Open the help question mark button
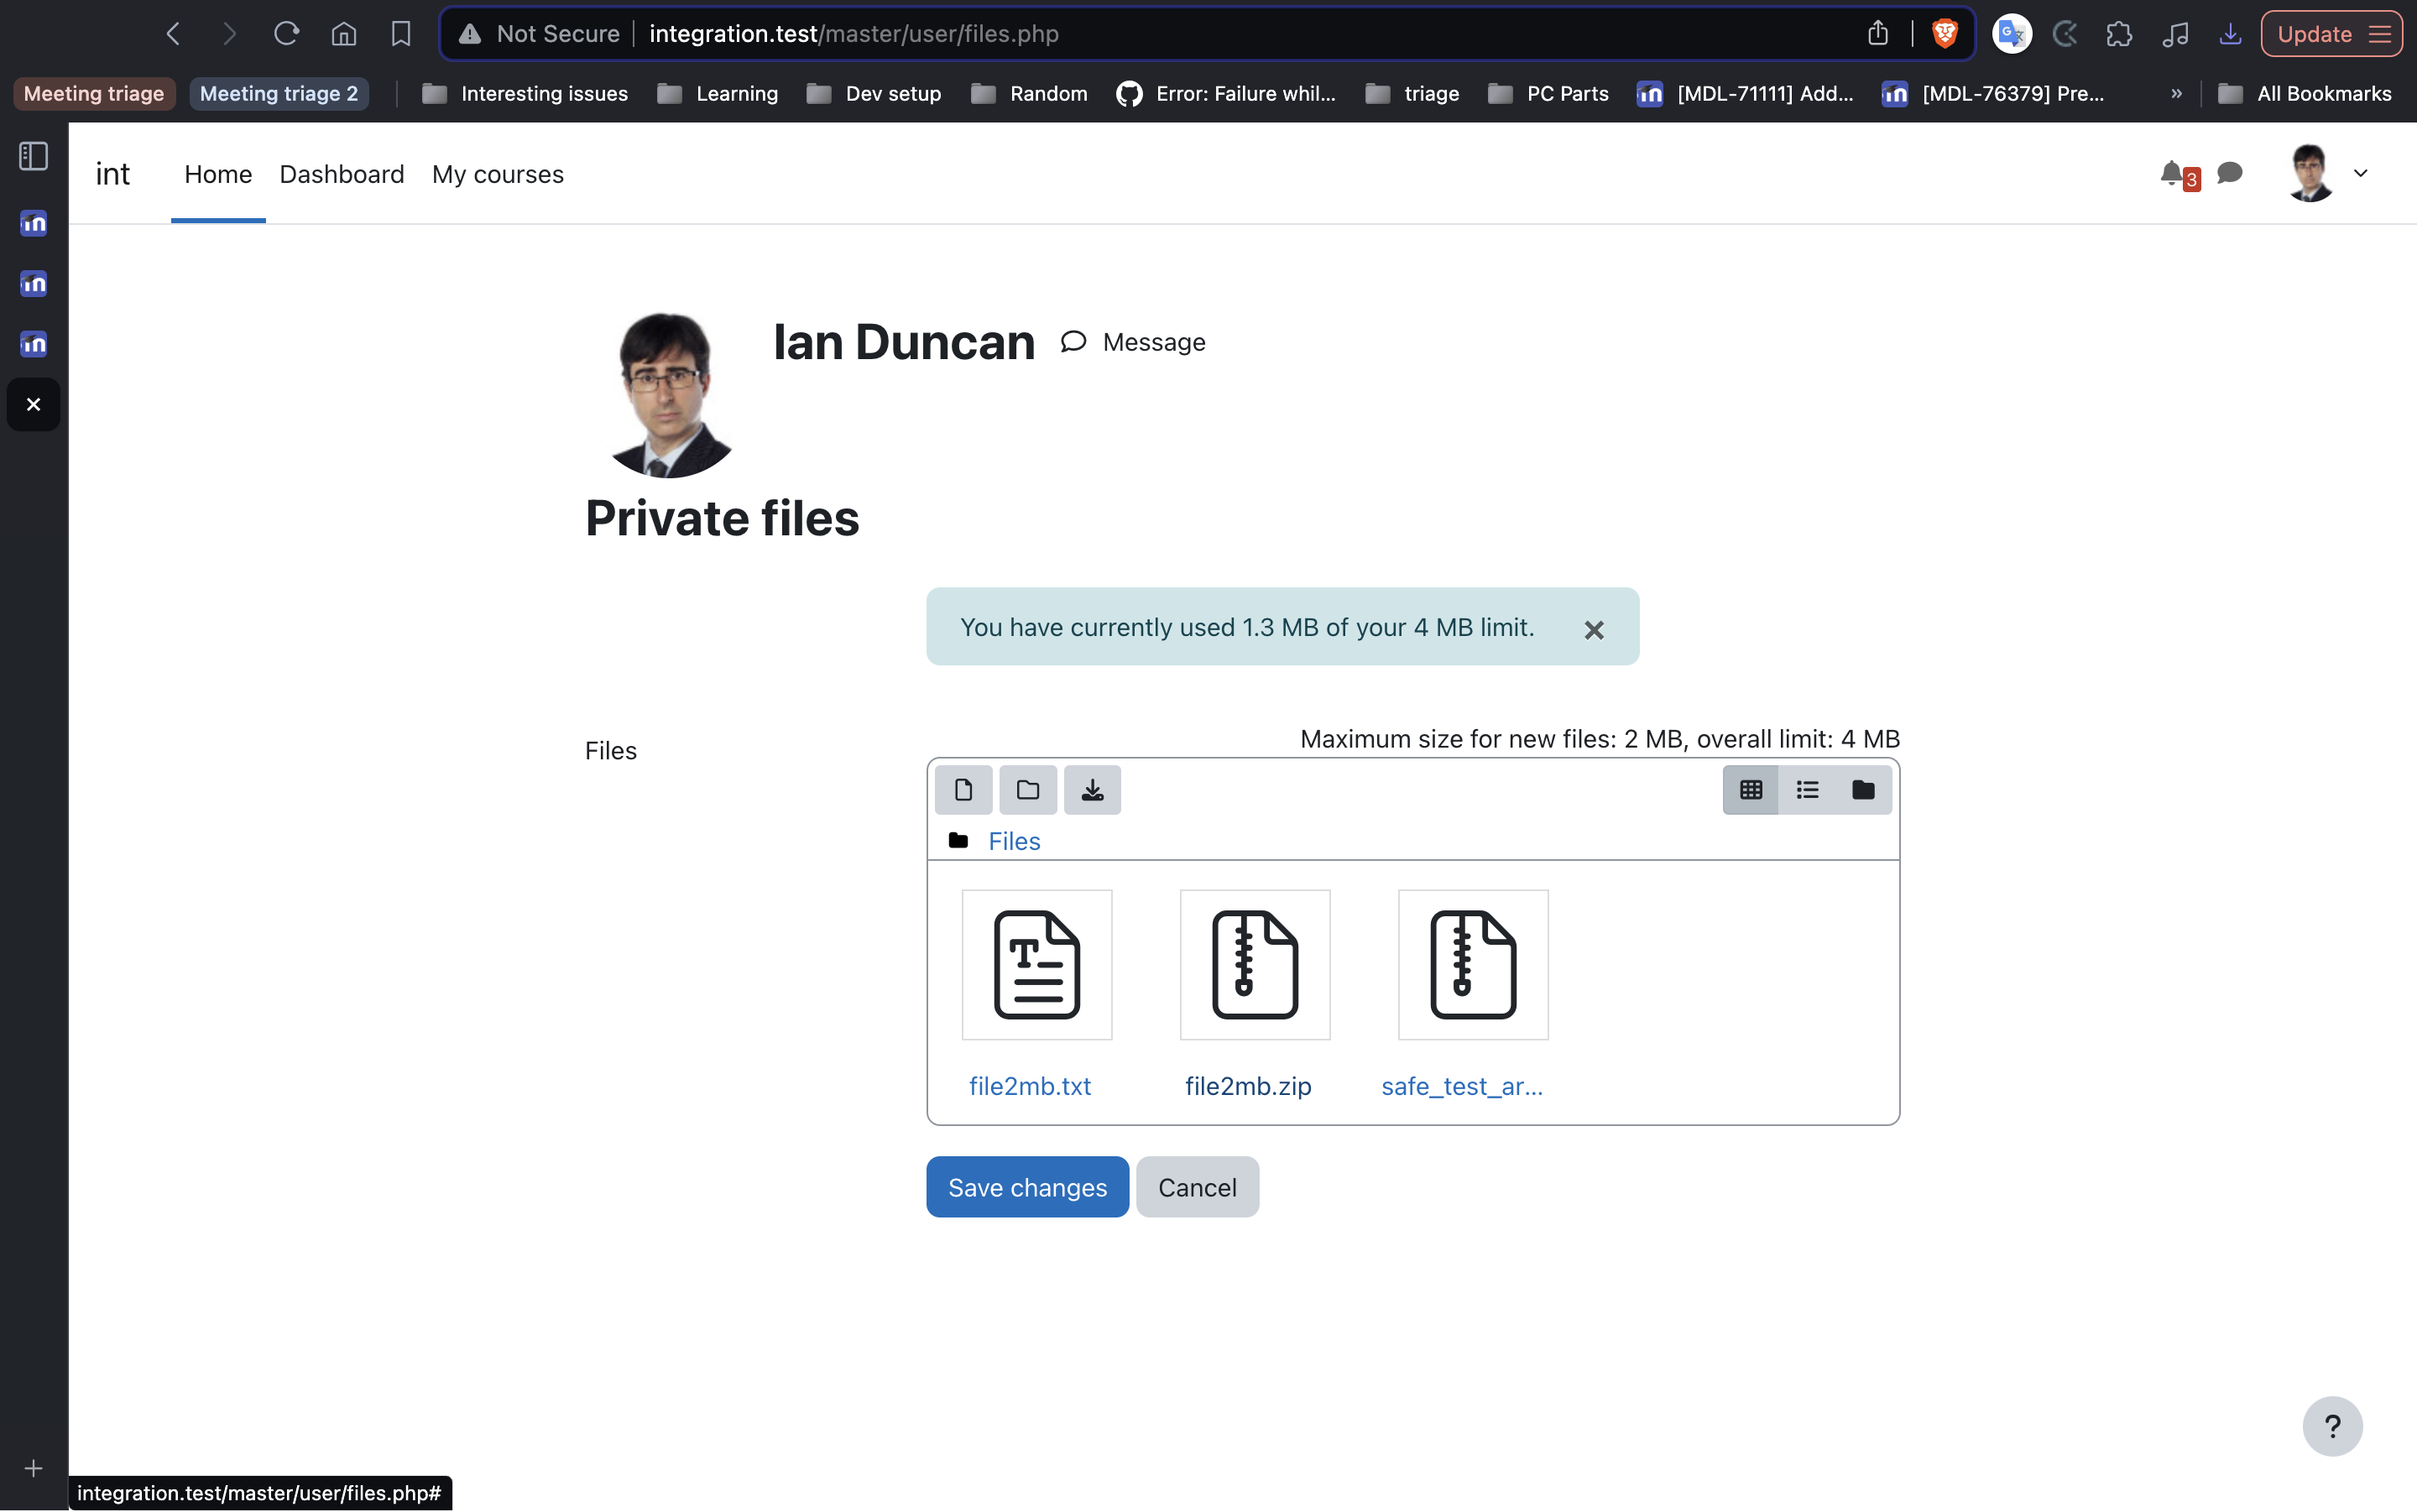The height and width of the screenshot is (1512, 2417). pos(2332,1426)
